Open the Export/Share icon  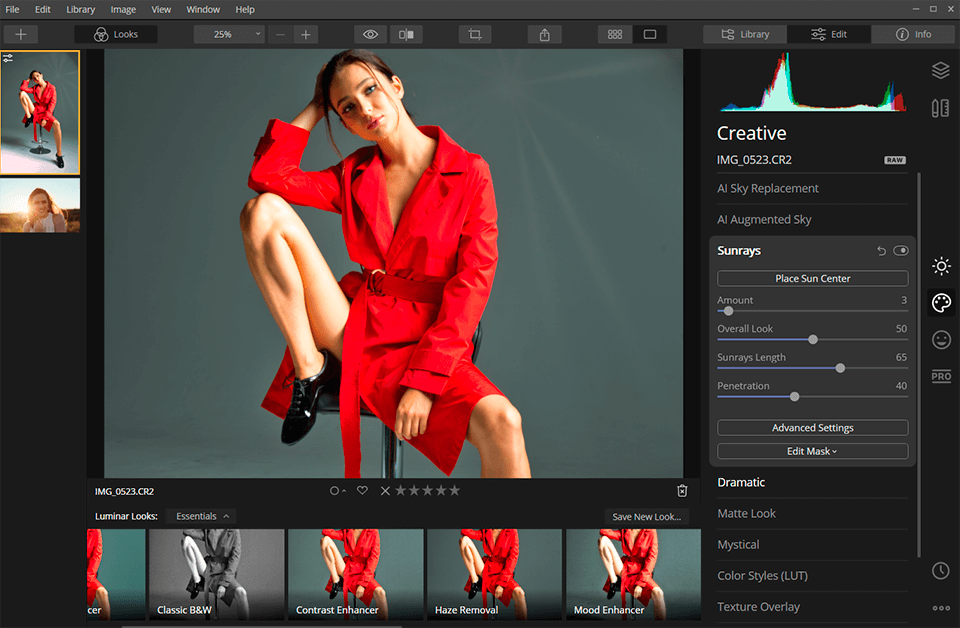point(544,33)
